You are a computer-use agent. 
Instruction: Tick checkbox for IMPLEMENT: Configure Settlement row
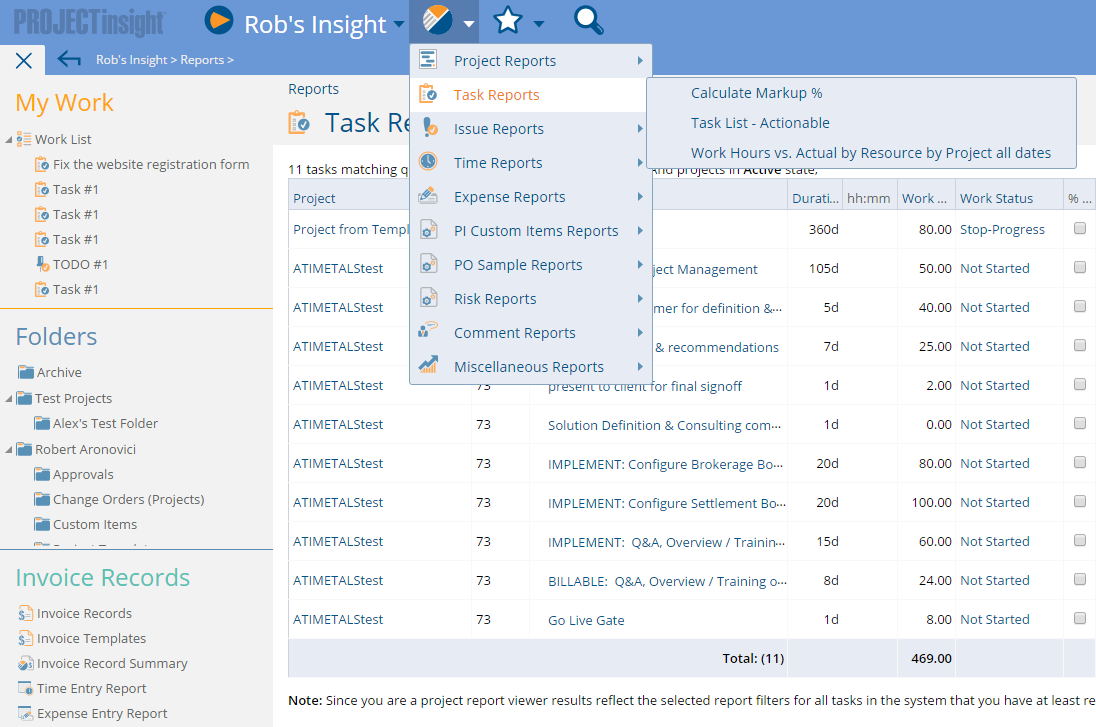point(1080,501)
